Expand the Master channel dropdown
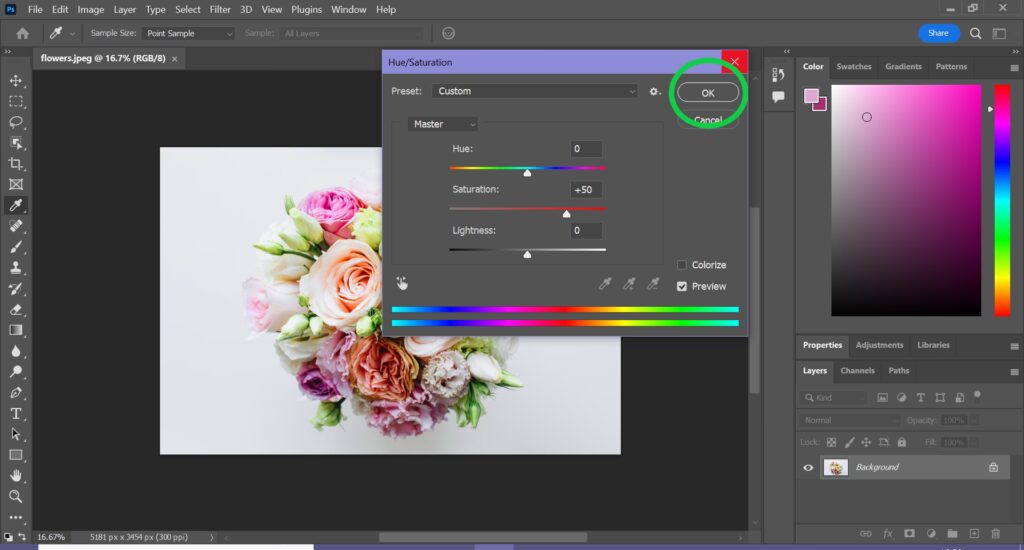Viewport: 1024px width, 550px height. click(x=443, y=124)
